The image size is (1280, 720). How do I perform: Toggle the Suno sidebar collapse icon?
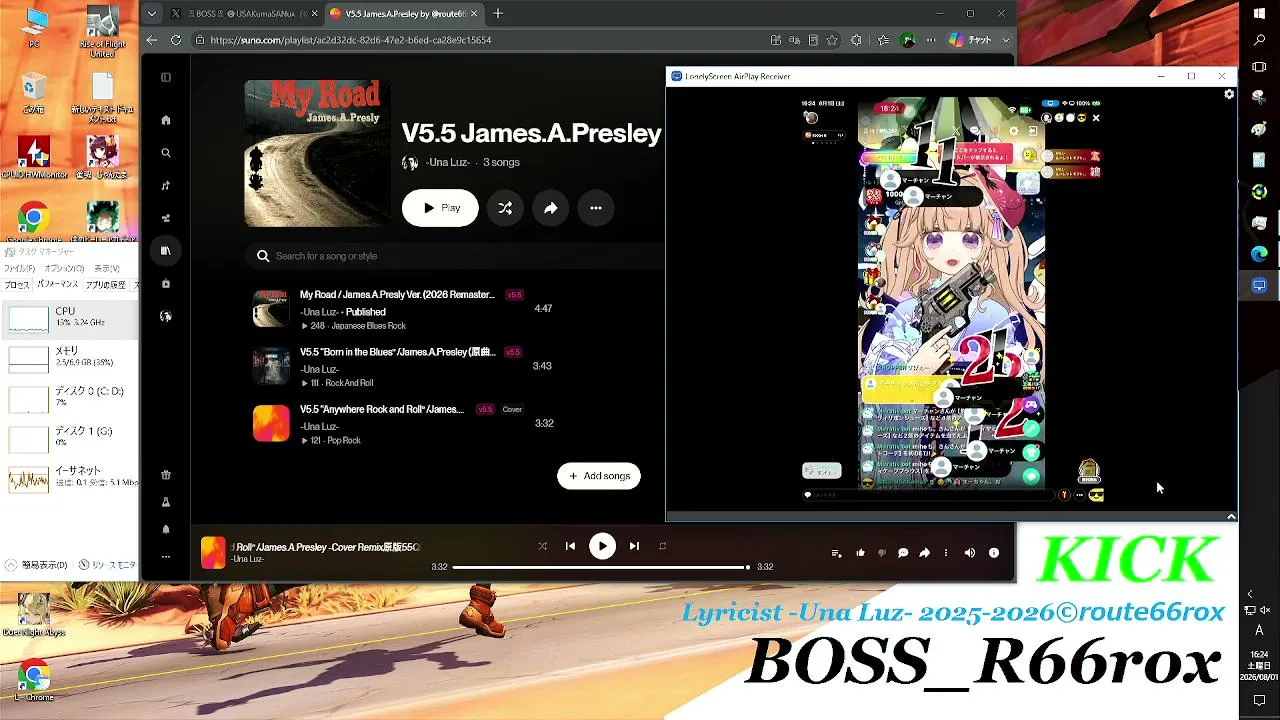(x=166, y=77)
